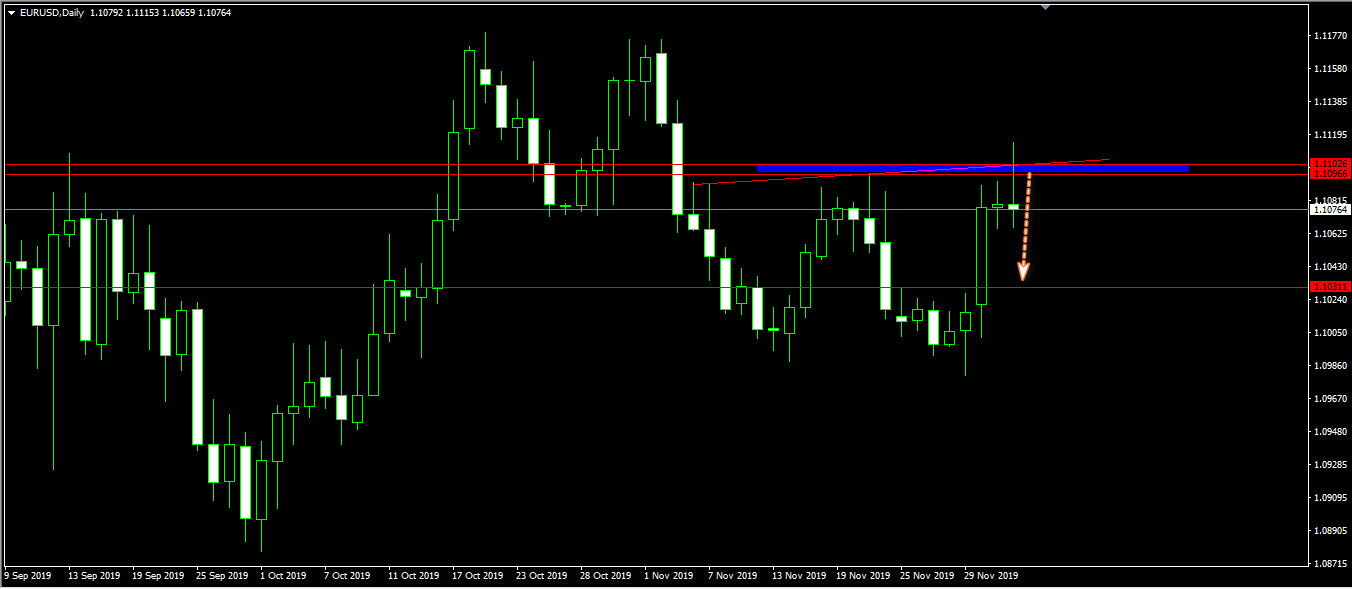Click the 1 Oct 2019 date label
The width and height of the screenshot is (1352, 589).
click(283, 576)
